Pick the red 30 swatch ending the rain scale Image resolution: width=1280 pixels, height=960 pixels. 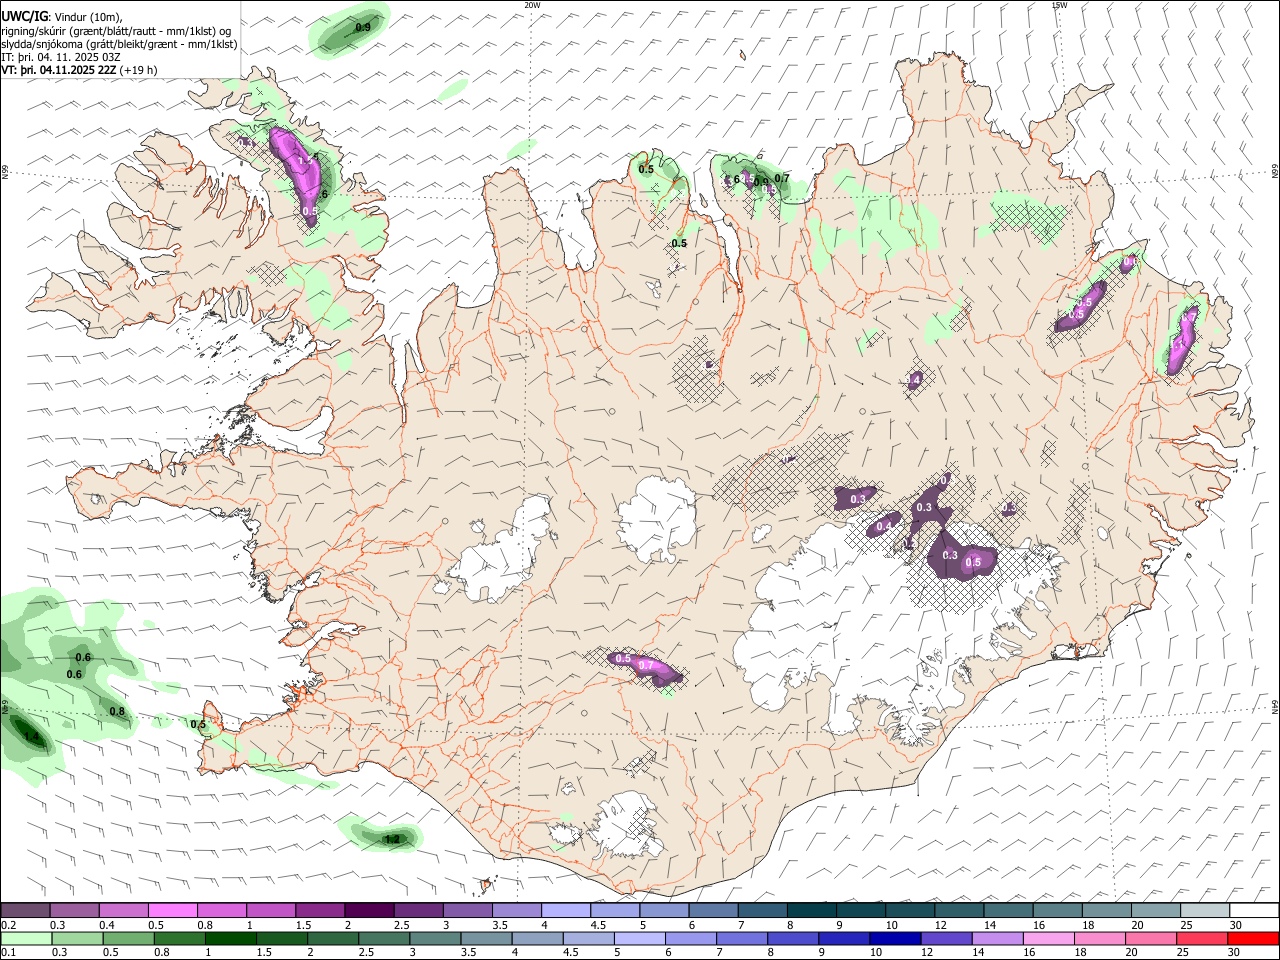tap(1252, 939)
